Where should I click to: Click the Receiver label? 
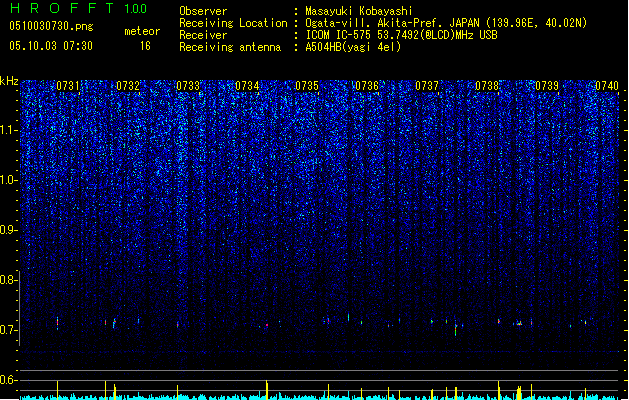(203, 35)
